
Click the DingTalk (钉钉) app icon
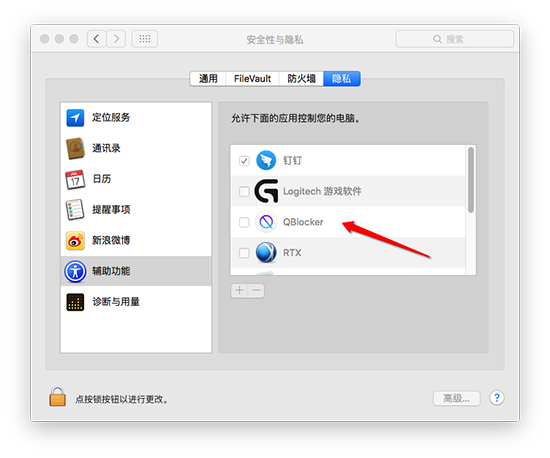click(266, 160)
